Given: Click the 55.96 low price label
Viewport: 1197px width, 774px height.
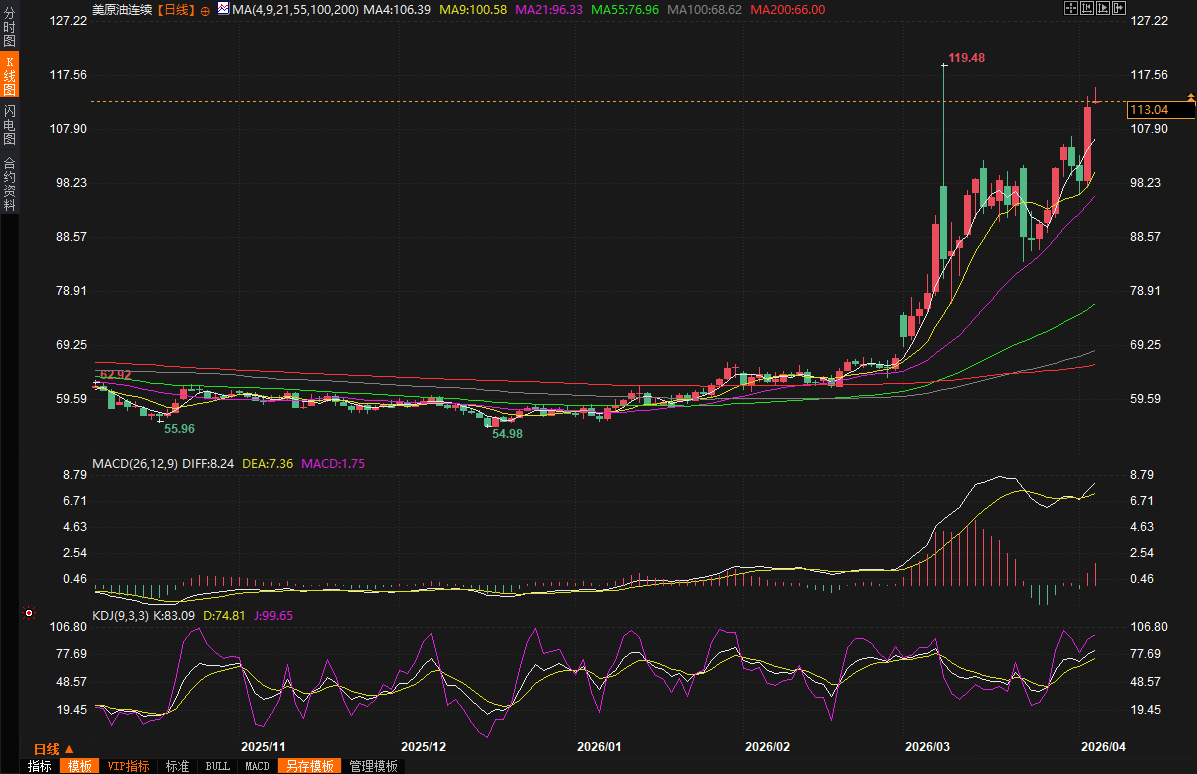Looking at the screenshot, I should click(179, 429).
